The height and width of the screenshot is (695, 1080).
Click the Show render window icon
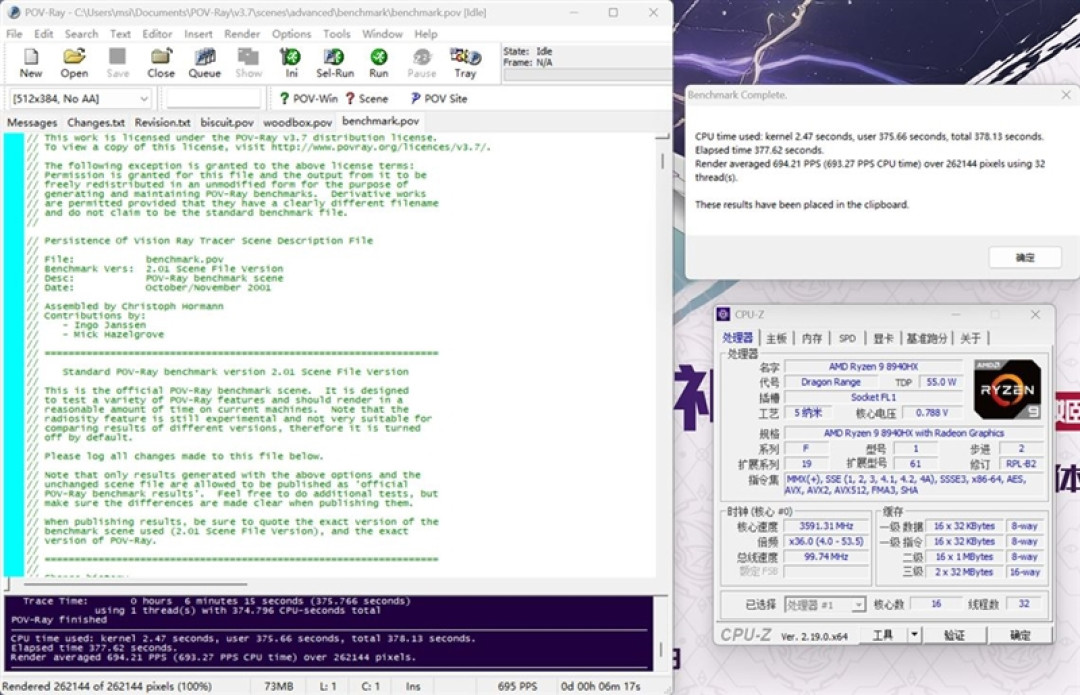click(248, 63)
